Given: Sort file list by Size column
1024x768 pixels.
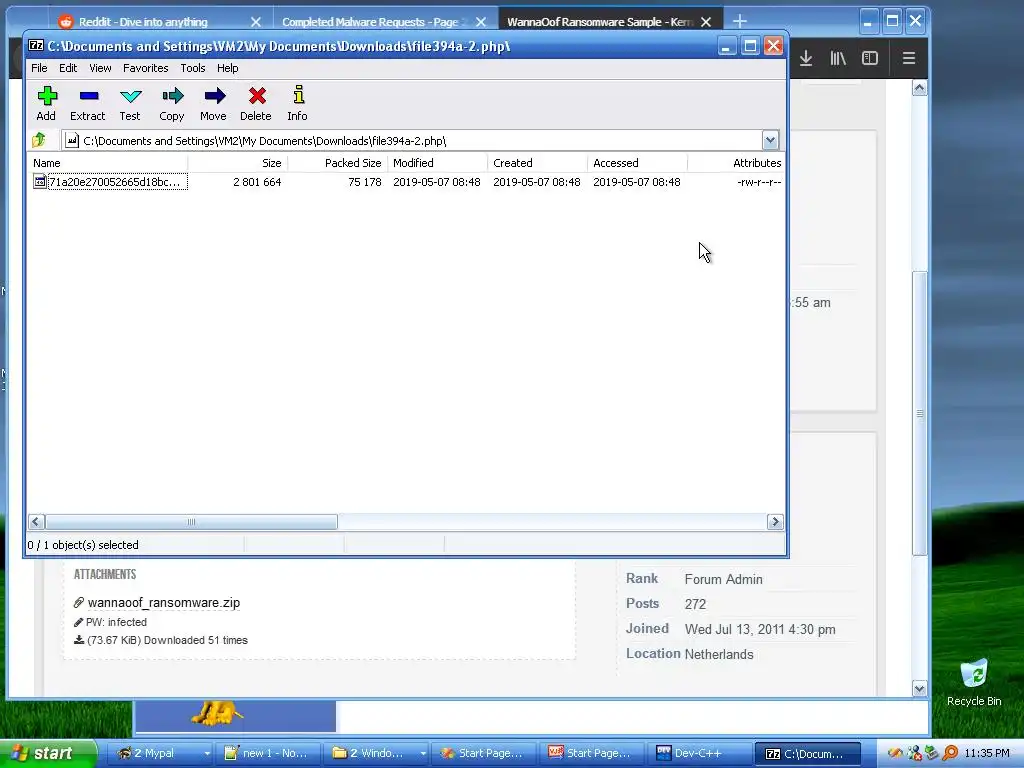Looking at the screenshot, I should (x=238, y=163).
